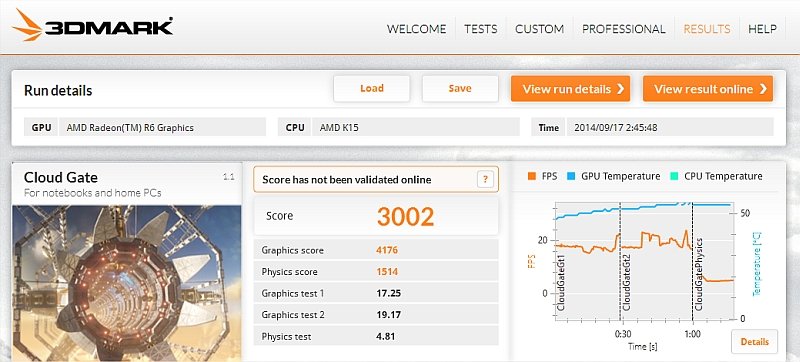Click the blue GPU Temperature legend swatch
The width and height of the screenshot is (800, 362).
(571, 176)
